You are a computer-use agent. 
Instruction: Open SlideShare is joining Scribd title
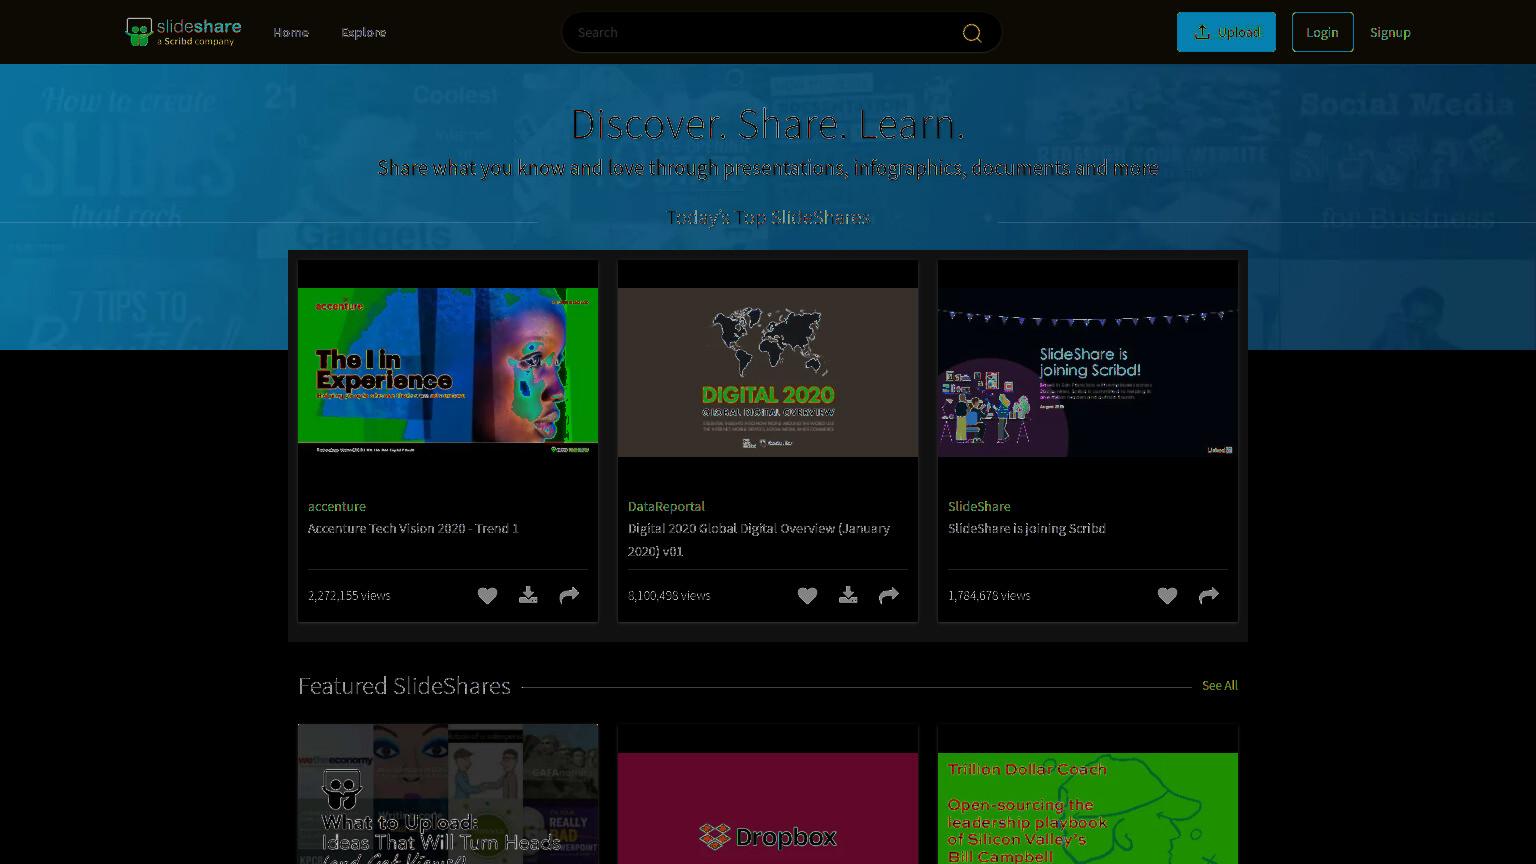coord(1027,528)
